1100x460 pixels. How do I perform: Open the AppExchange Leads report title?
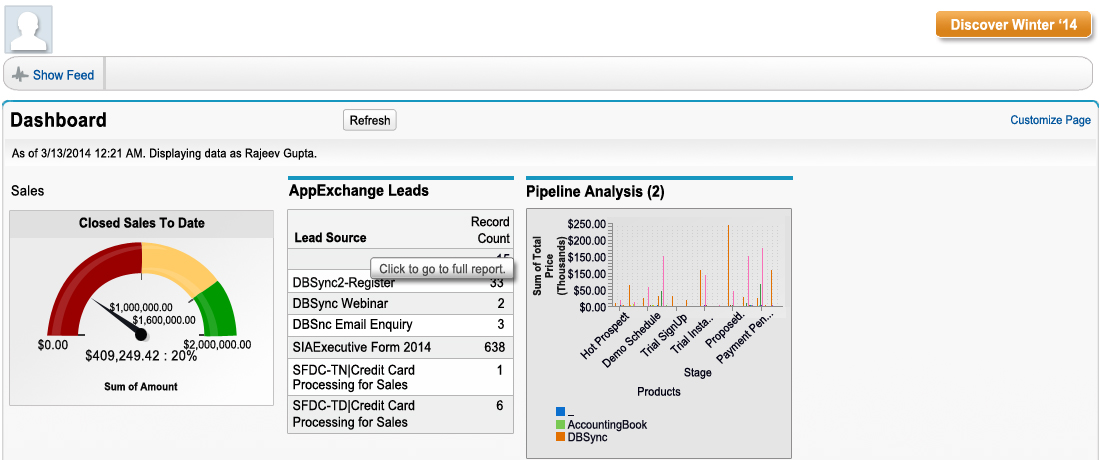(358, 190)
